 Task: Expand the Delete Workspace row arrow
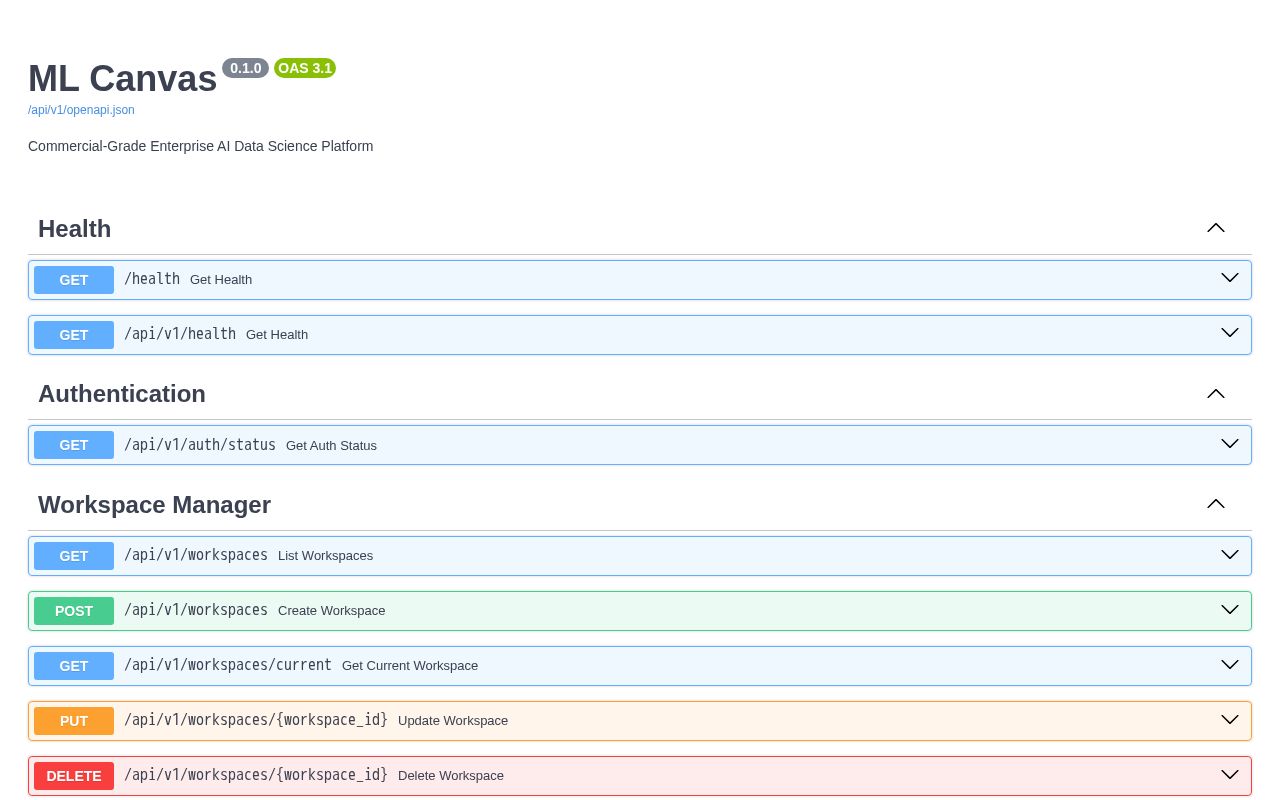1230,774
